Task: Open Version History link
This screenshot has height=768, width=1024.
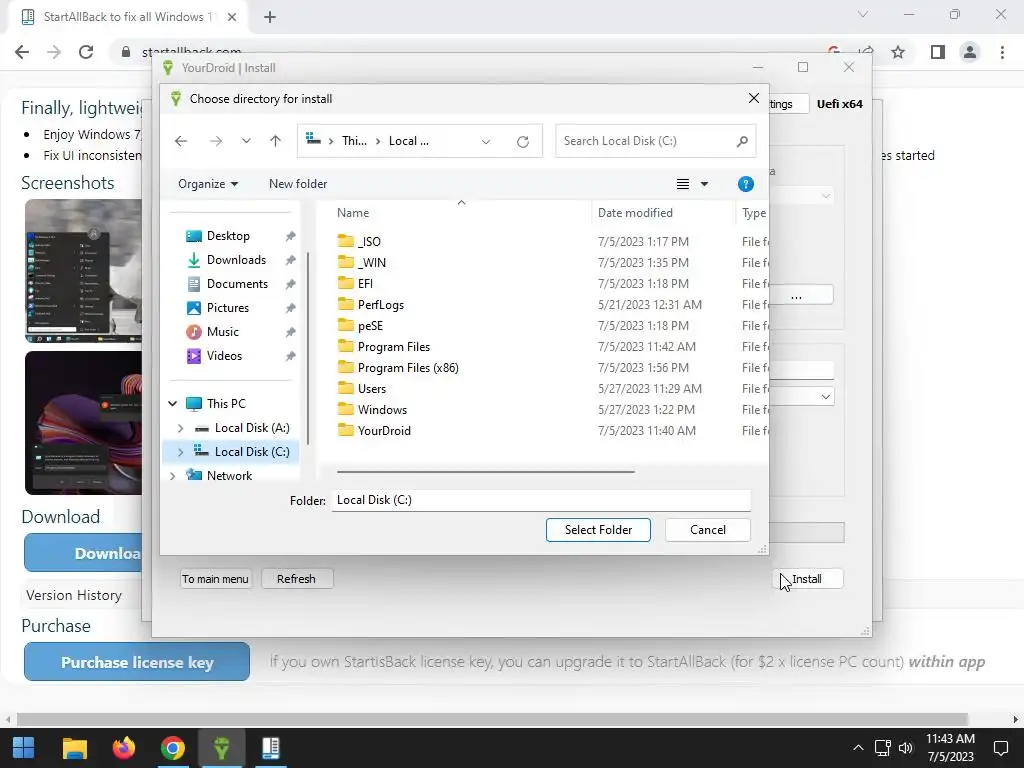Action: [x=74, y=596]
